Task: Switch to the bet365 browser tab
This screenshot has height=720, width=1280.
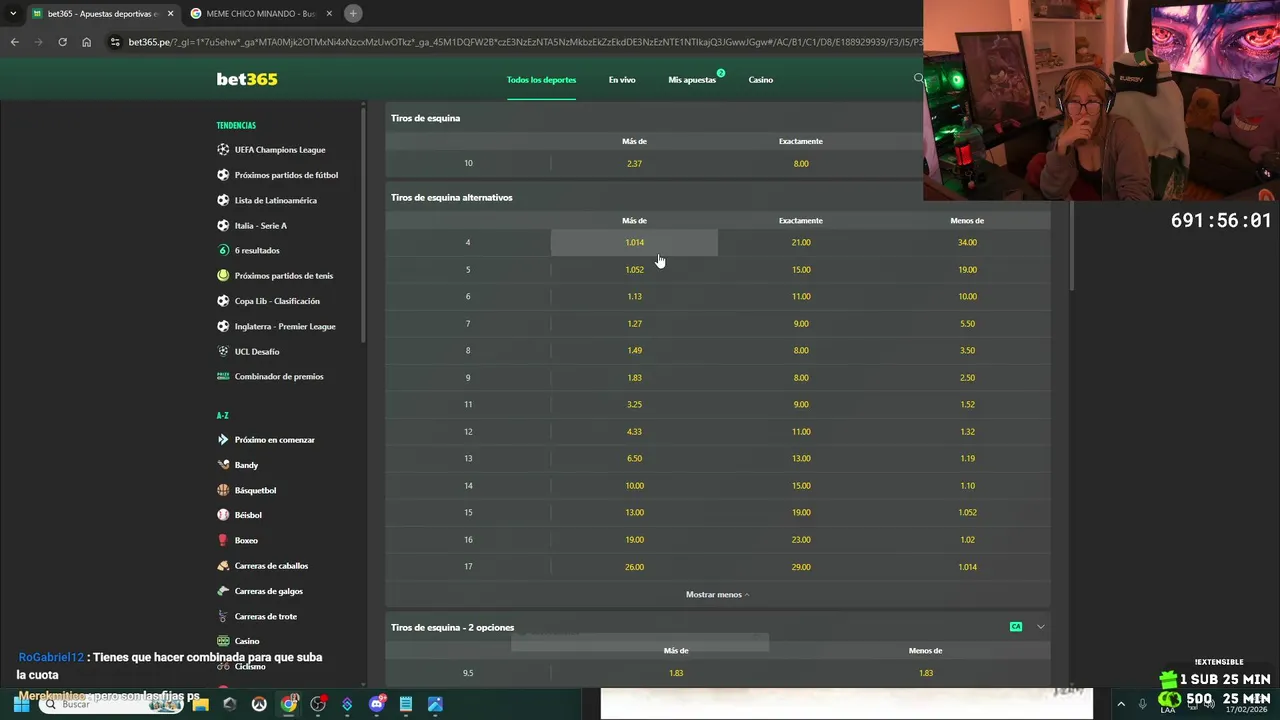Action: 100,13
